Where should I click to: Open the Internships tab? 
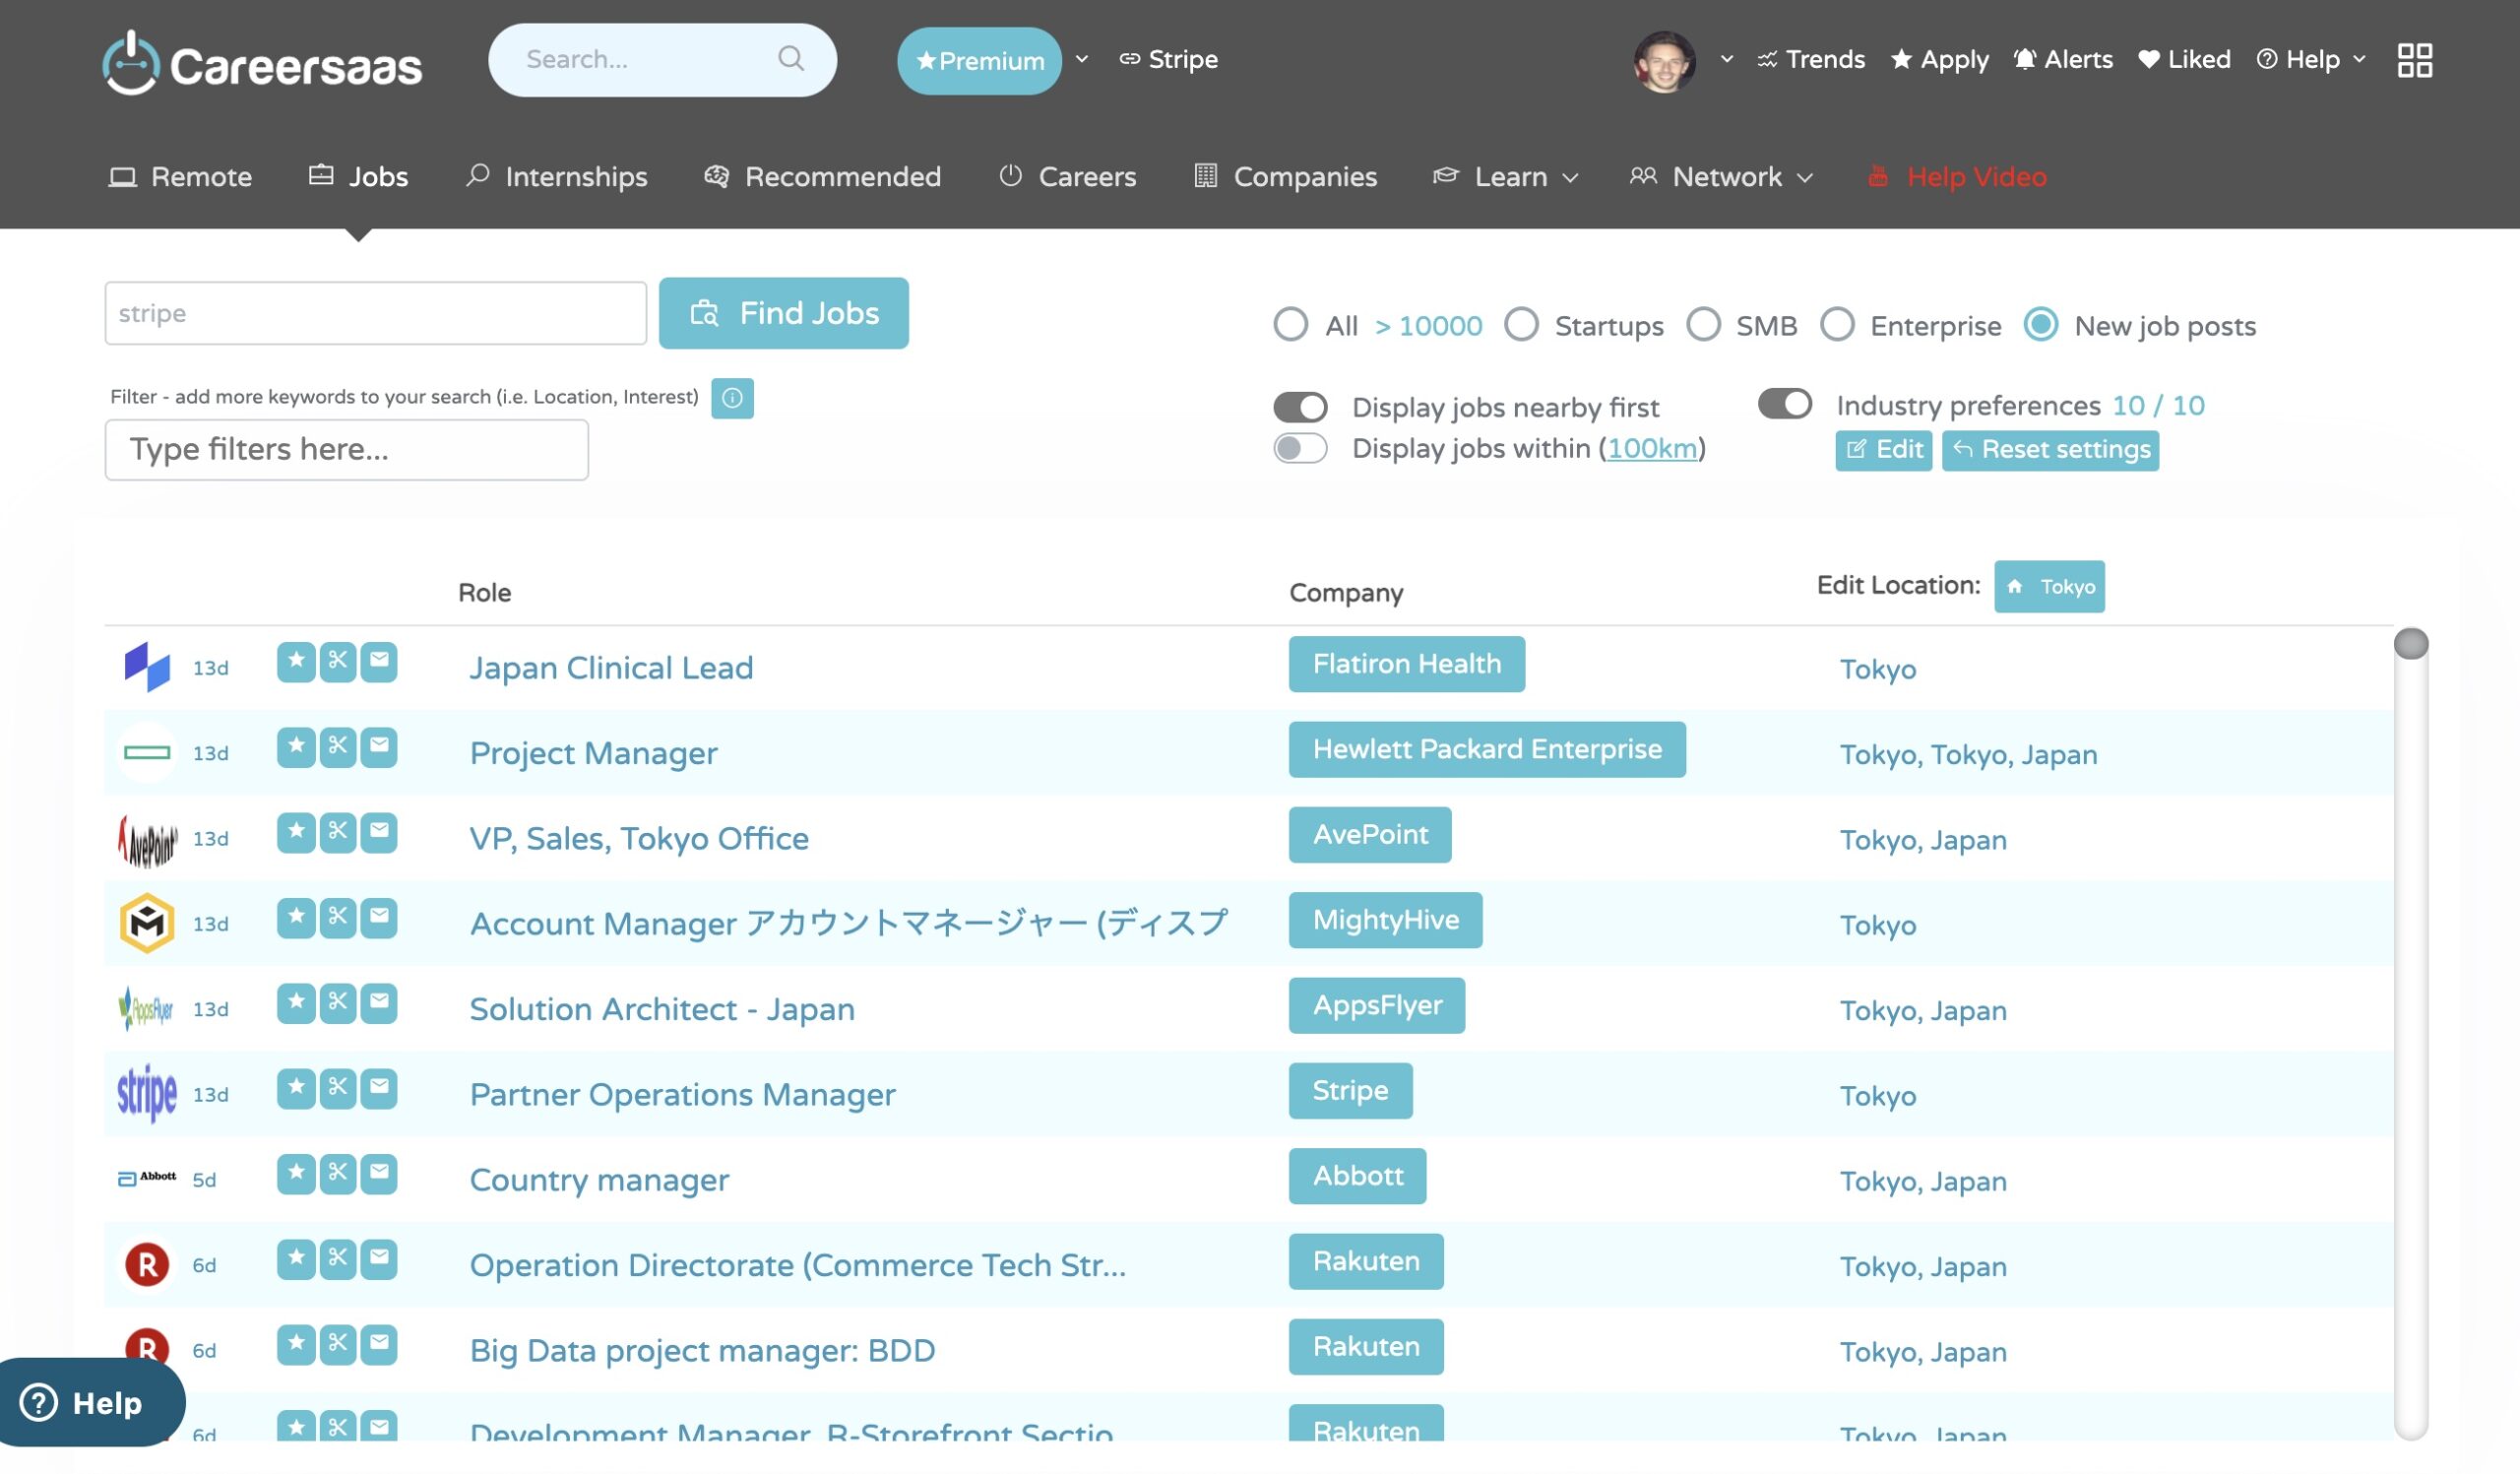click(556, 177)
